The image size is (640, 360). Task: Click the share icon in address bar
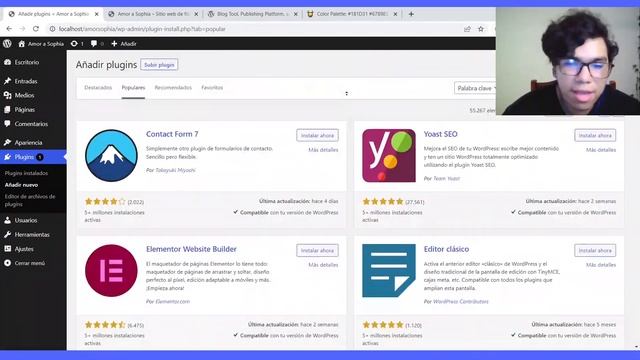[x=467, y=29]
